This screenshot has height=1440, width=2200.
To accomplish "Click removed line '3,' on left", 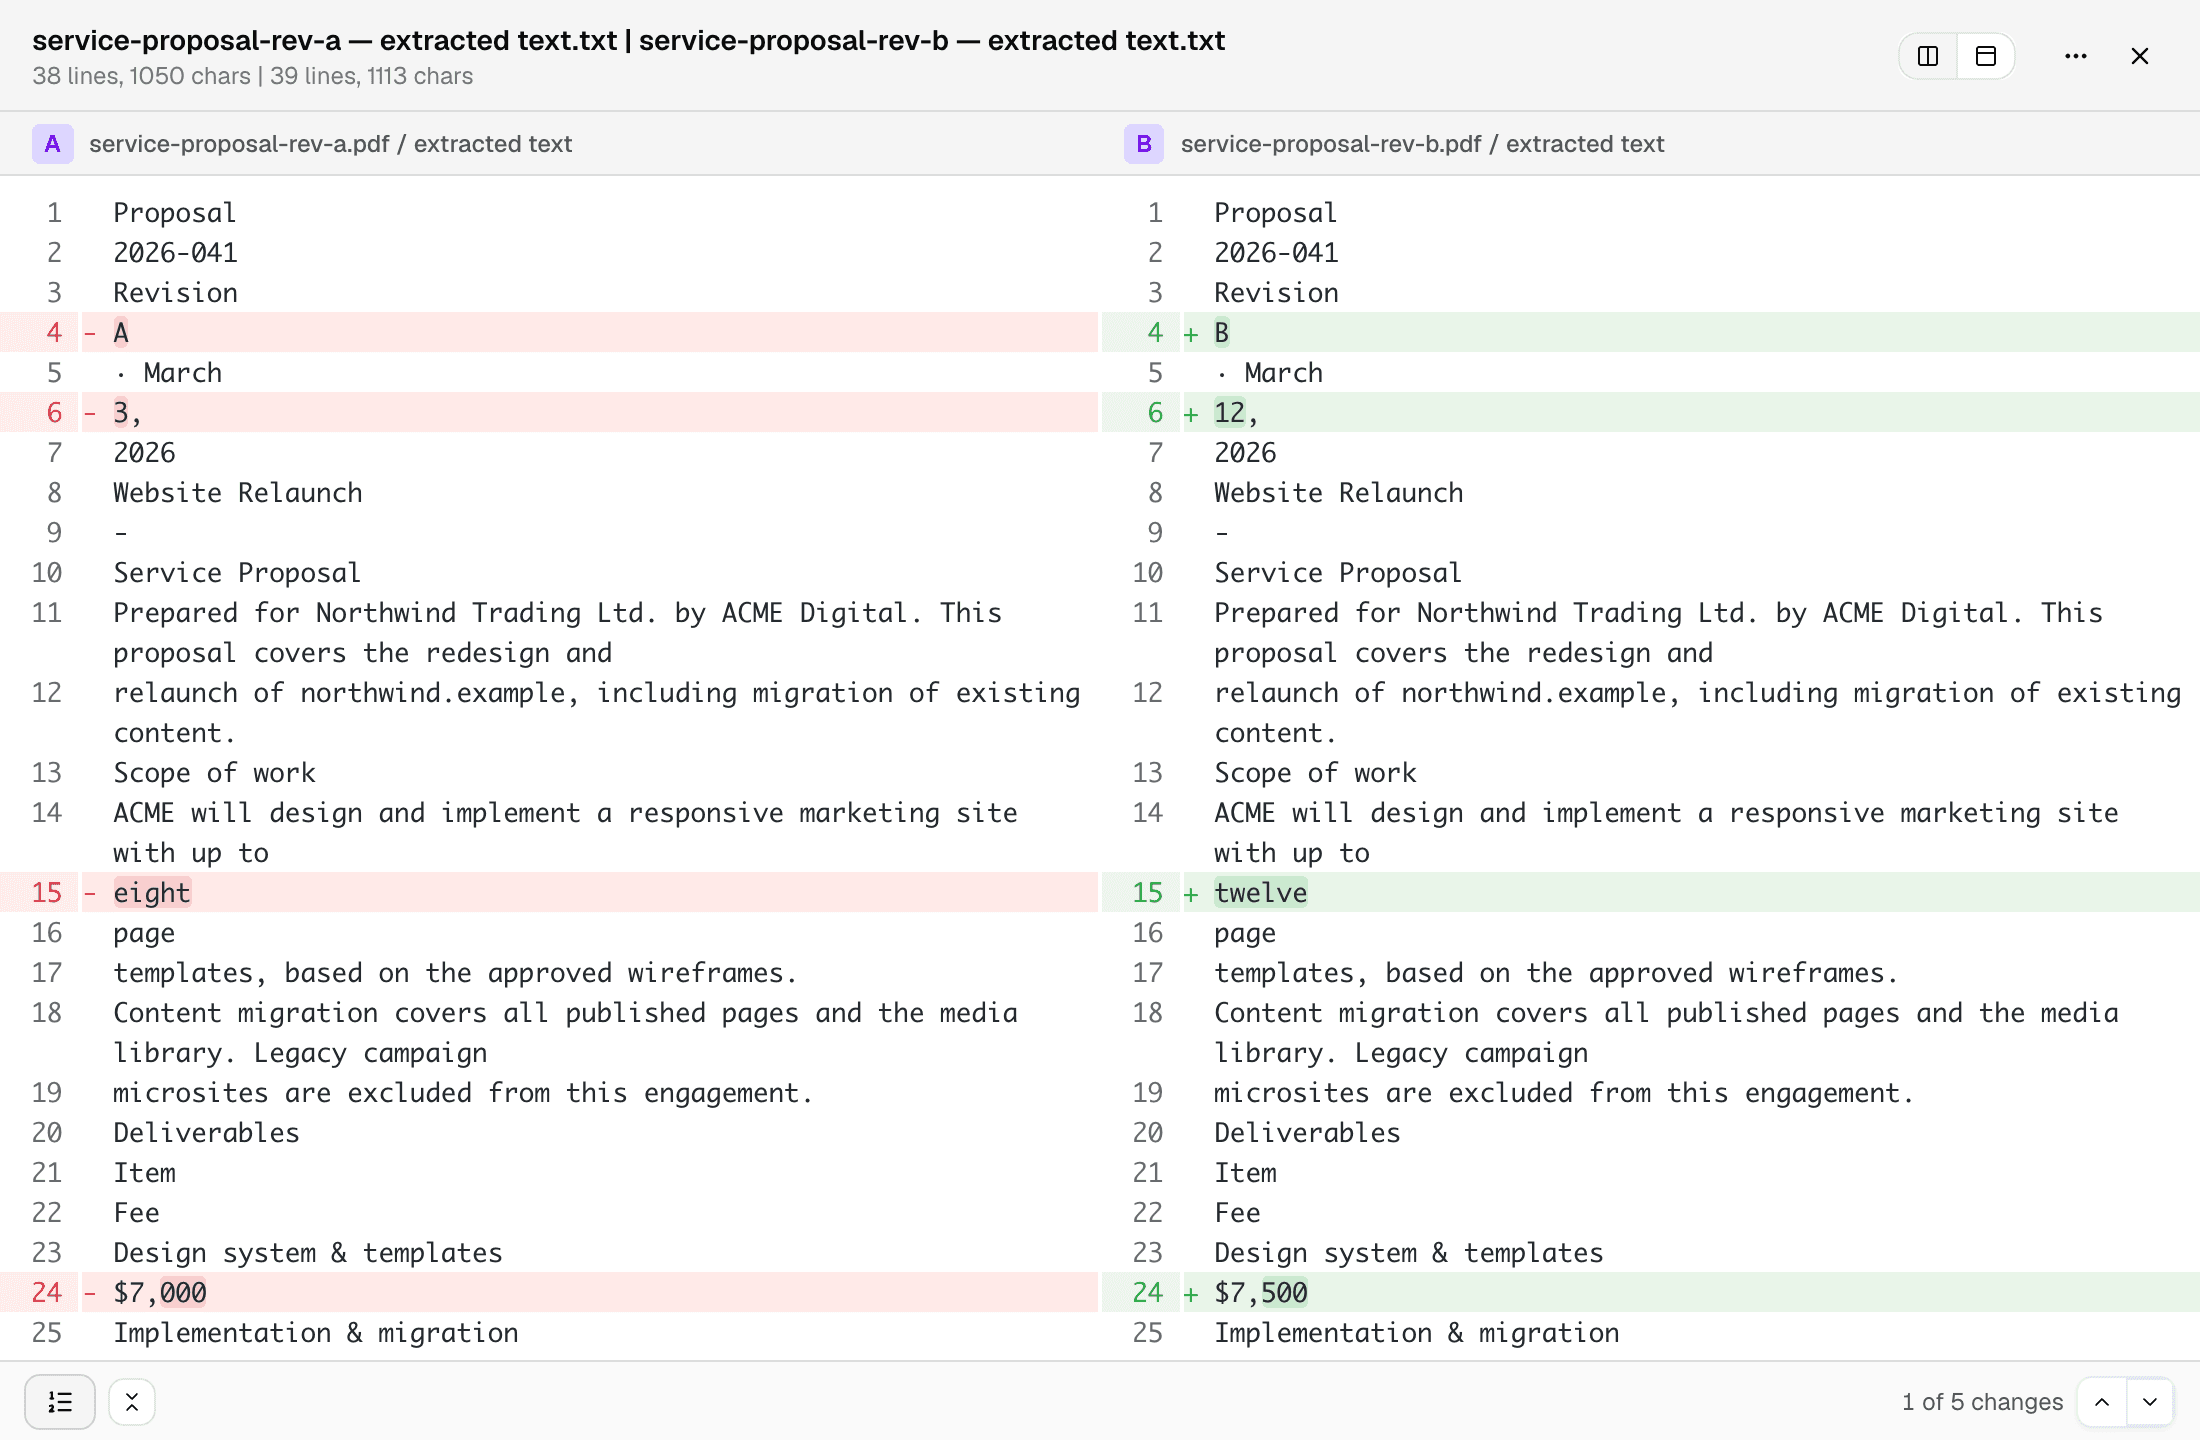I will pos(549,412).
